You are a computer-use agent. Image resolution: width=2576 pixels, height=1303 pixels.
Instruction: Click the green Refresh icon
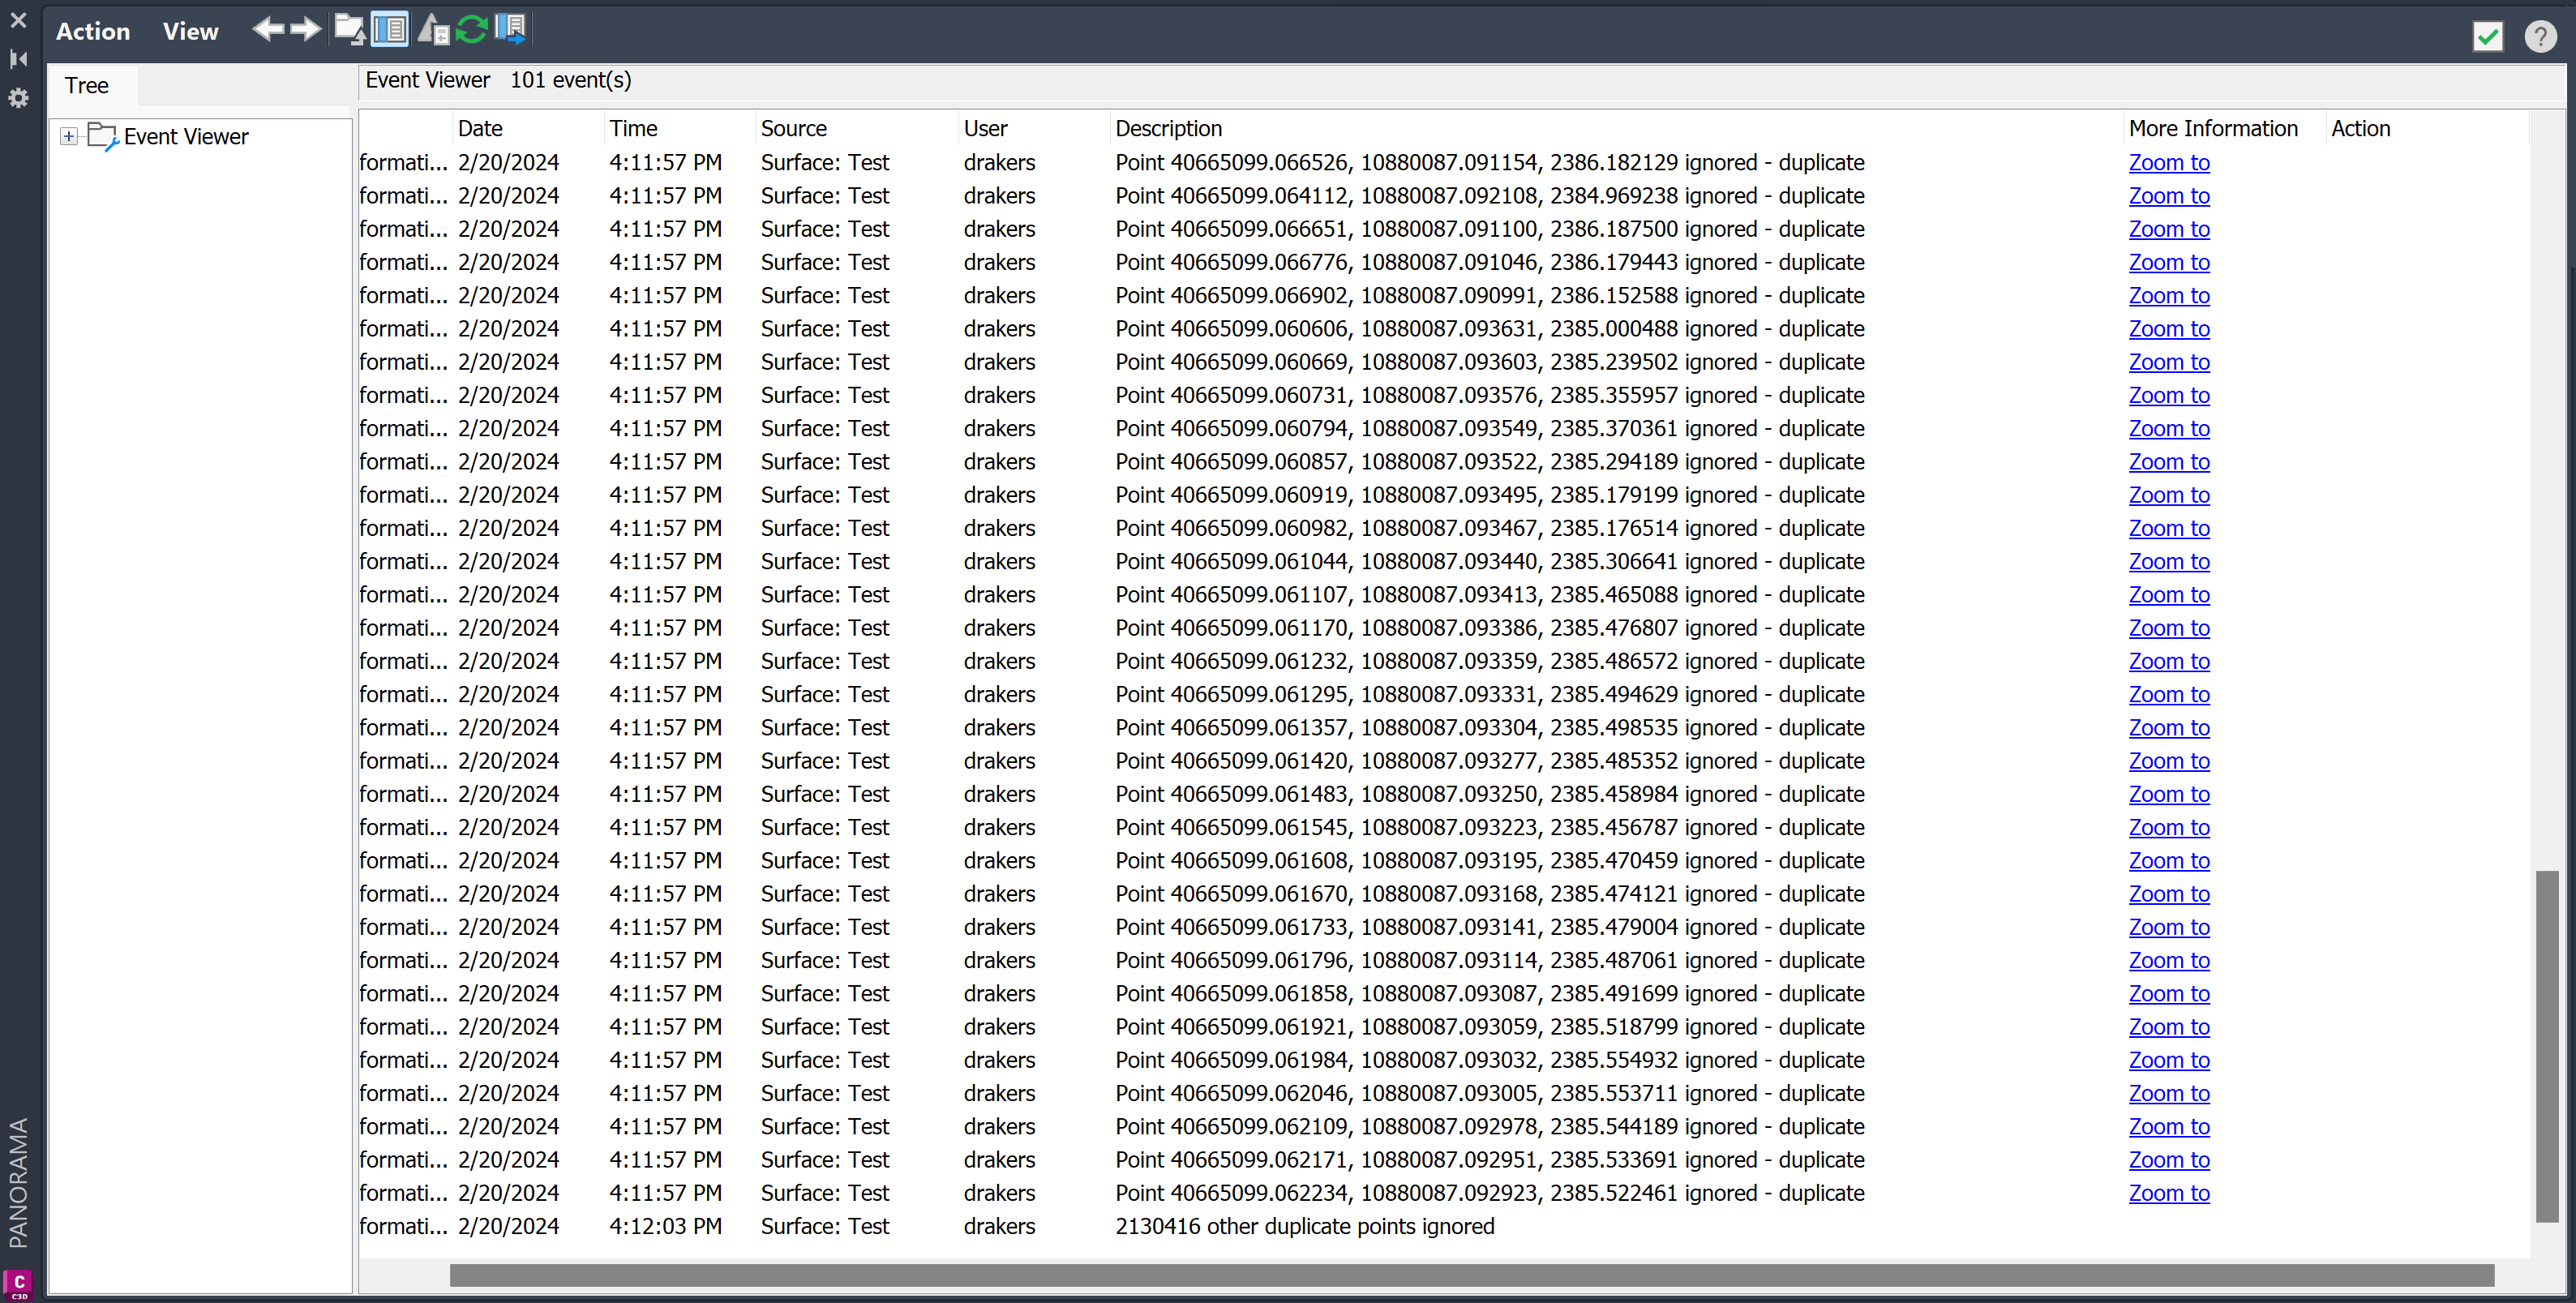tap(471, 30)
